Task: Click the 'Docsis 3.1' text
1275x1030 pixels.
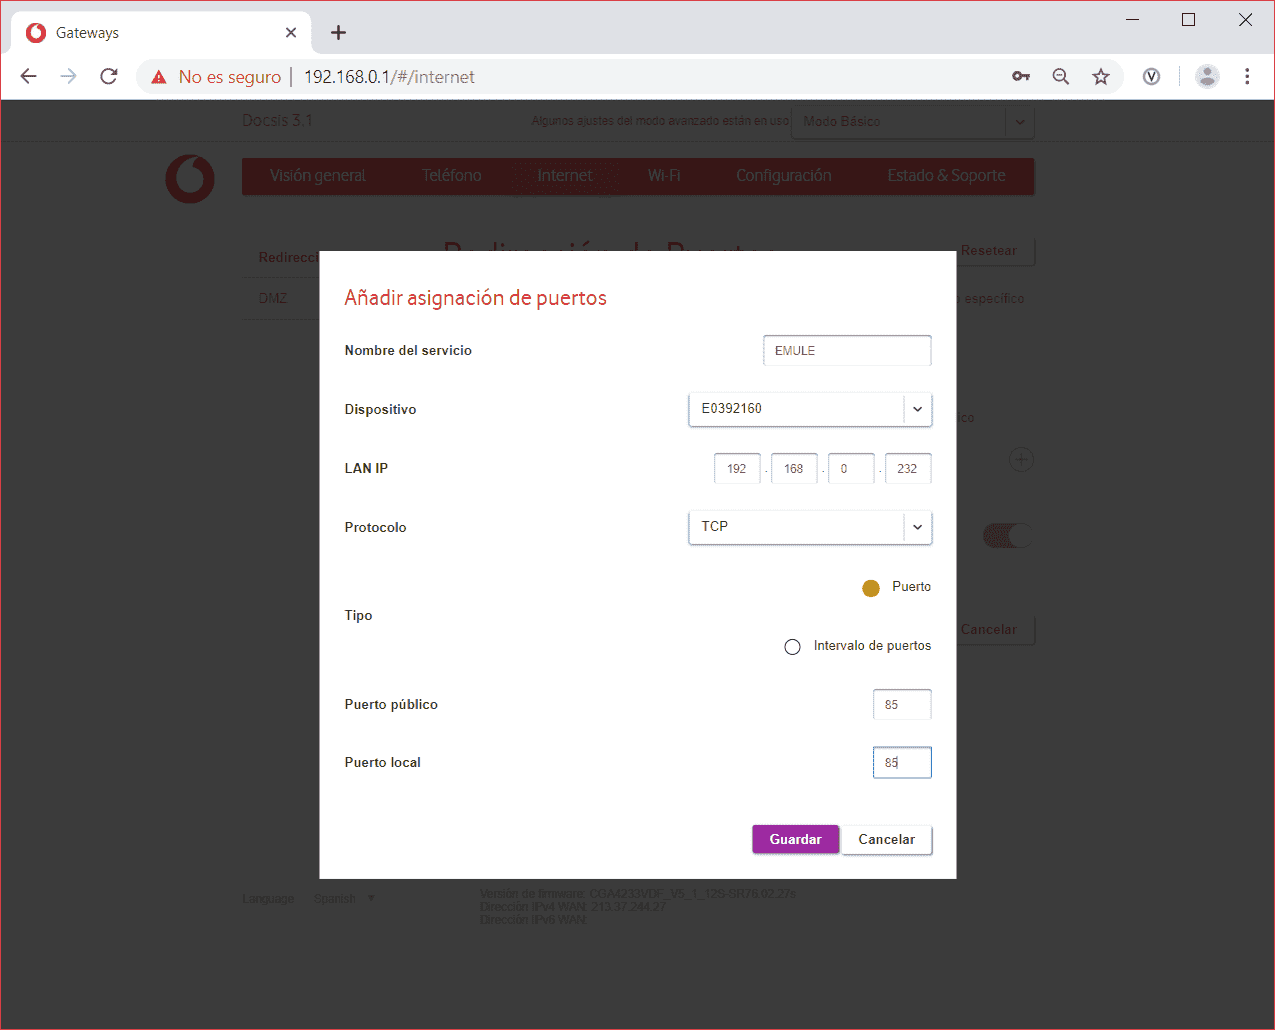Action: pyautogui.click(x=277, y=121)
